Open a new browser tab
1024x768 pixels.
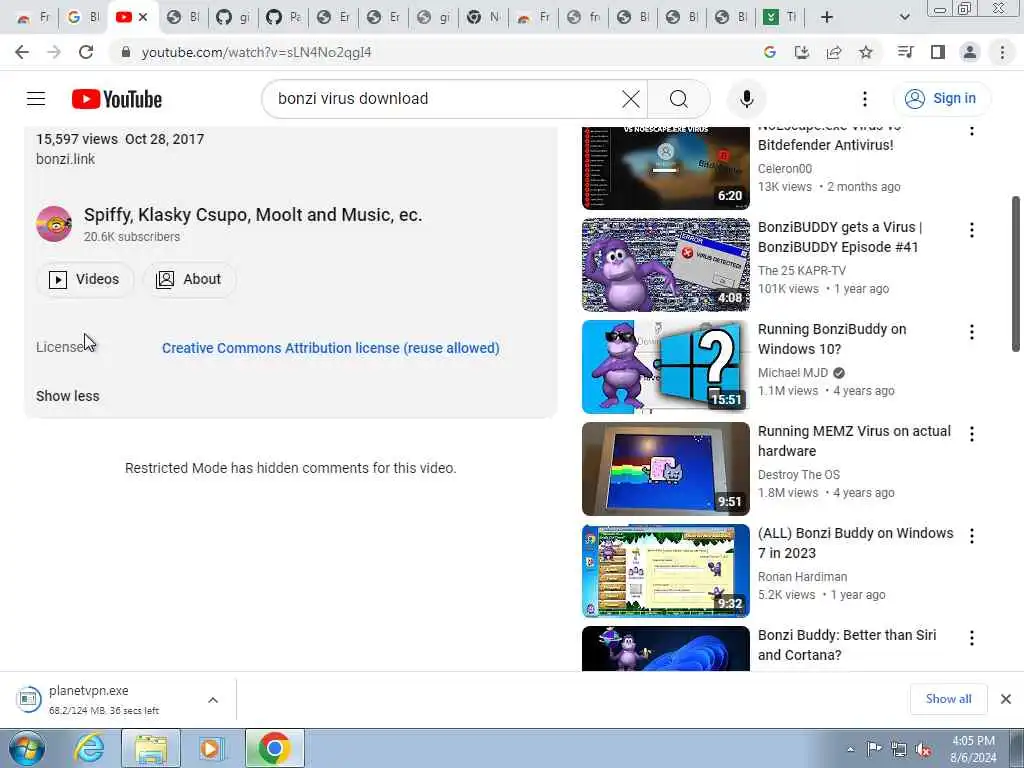tap(827, 17)
